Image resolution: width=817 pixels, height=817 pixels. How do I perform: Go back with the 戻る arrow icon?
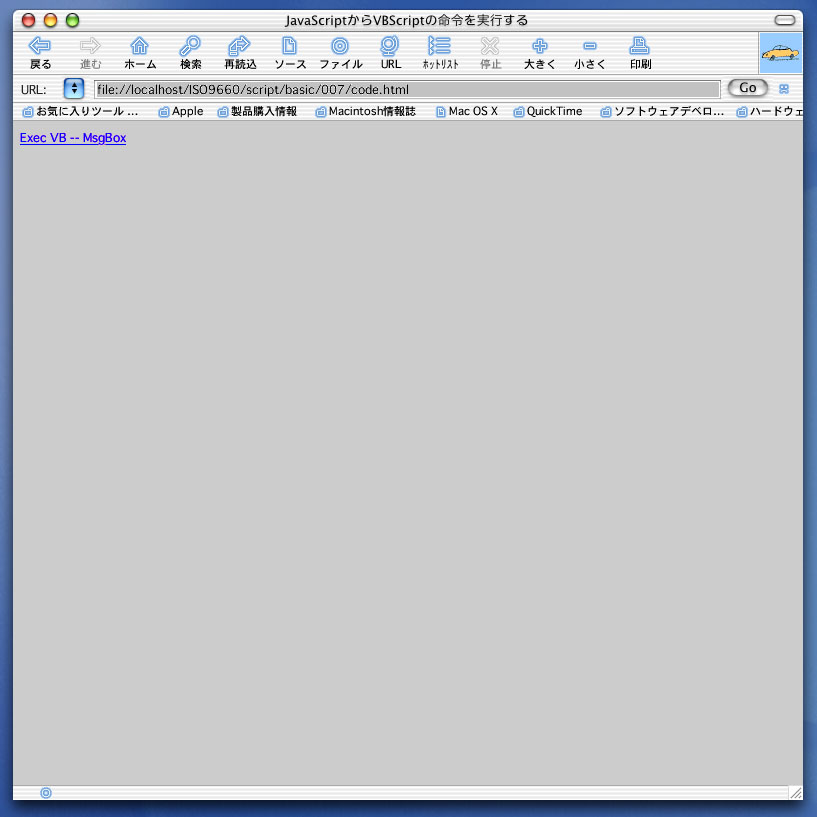click(40, 46)
